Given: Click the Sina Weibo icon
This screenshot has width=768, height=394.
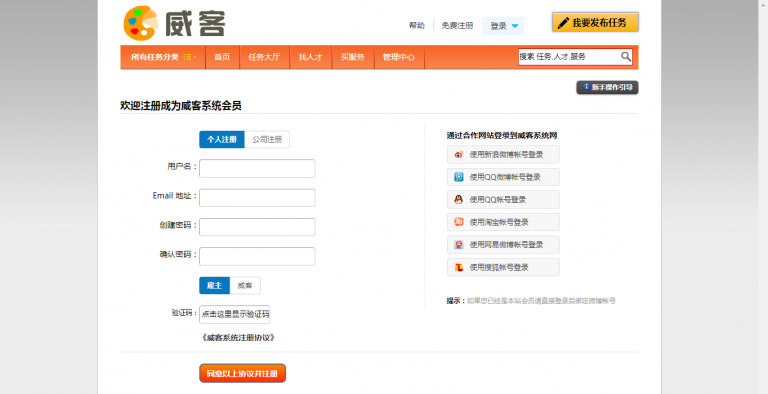Looking at the screenshot, I should click(x=458, y=154).
